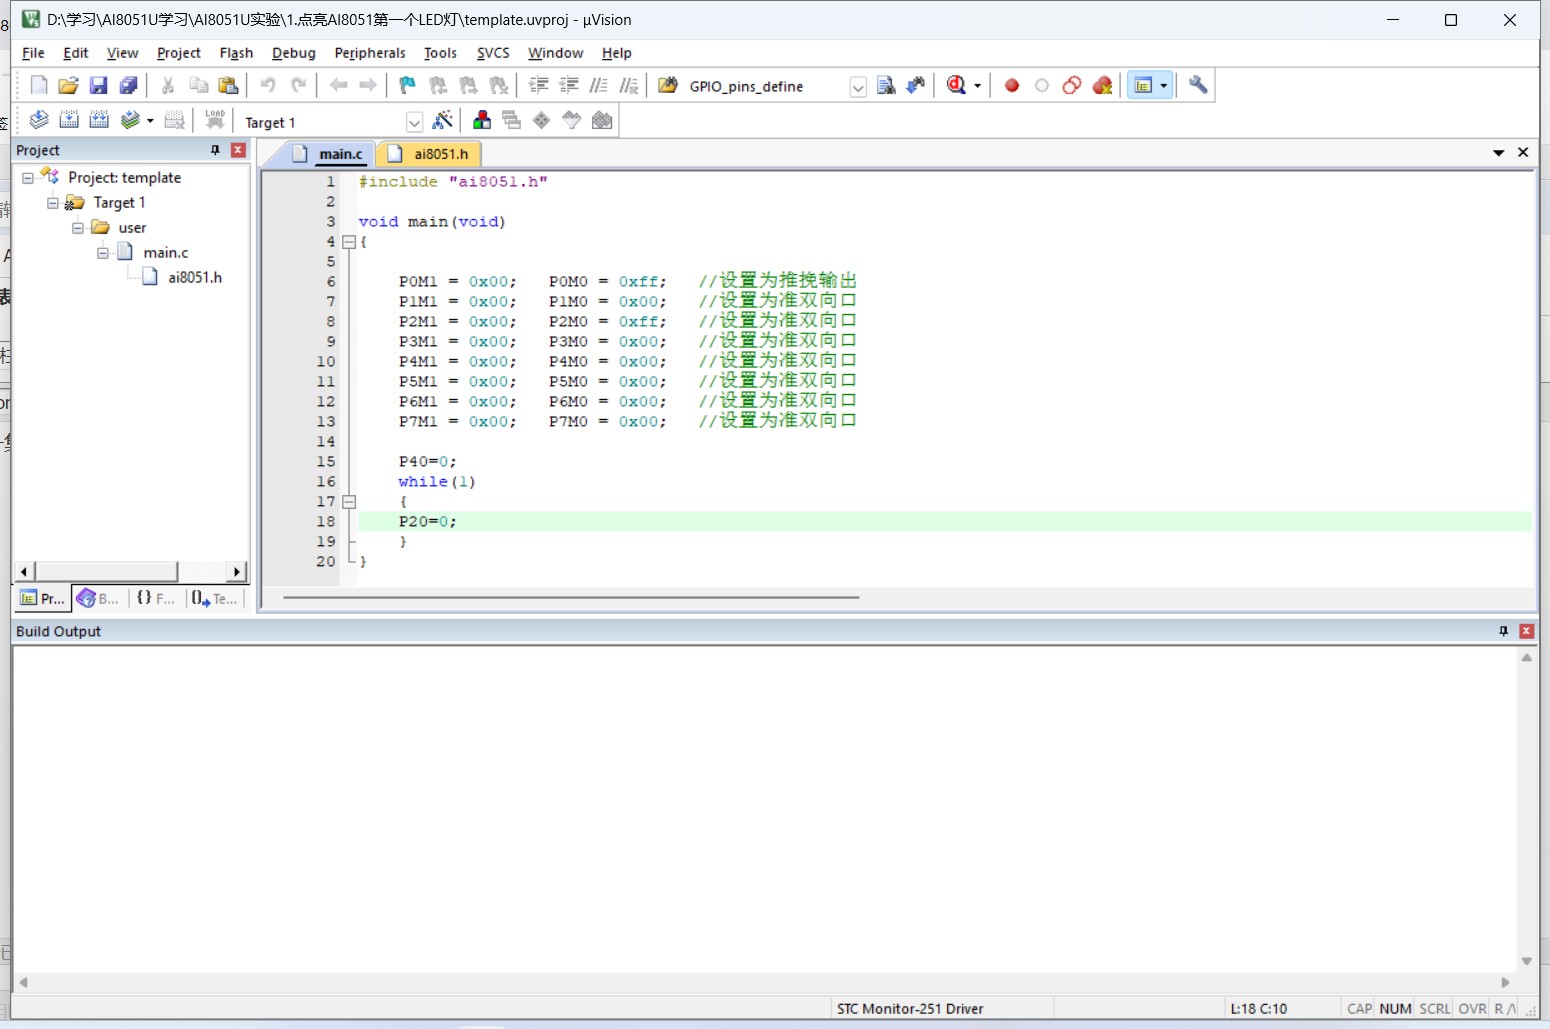Switch to Books tab in Project panel
Viewport: 1550px width, 1029px height.
[99, 598]
